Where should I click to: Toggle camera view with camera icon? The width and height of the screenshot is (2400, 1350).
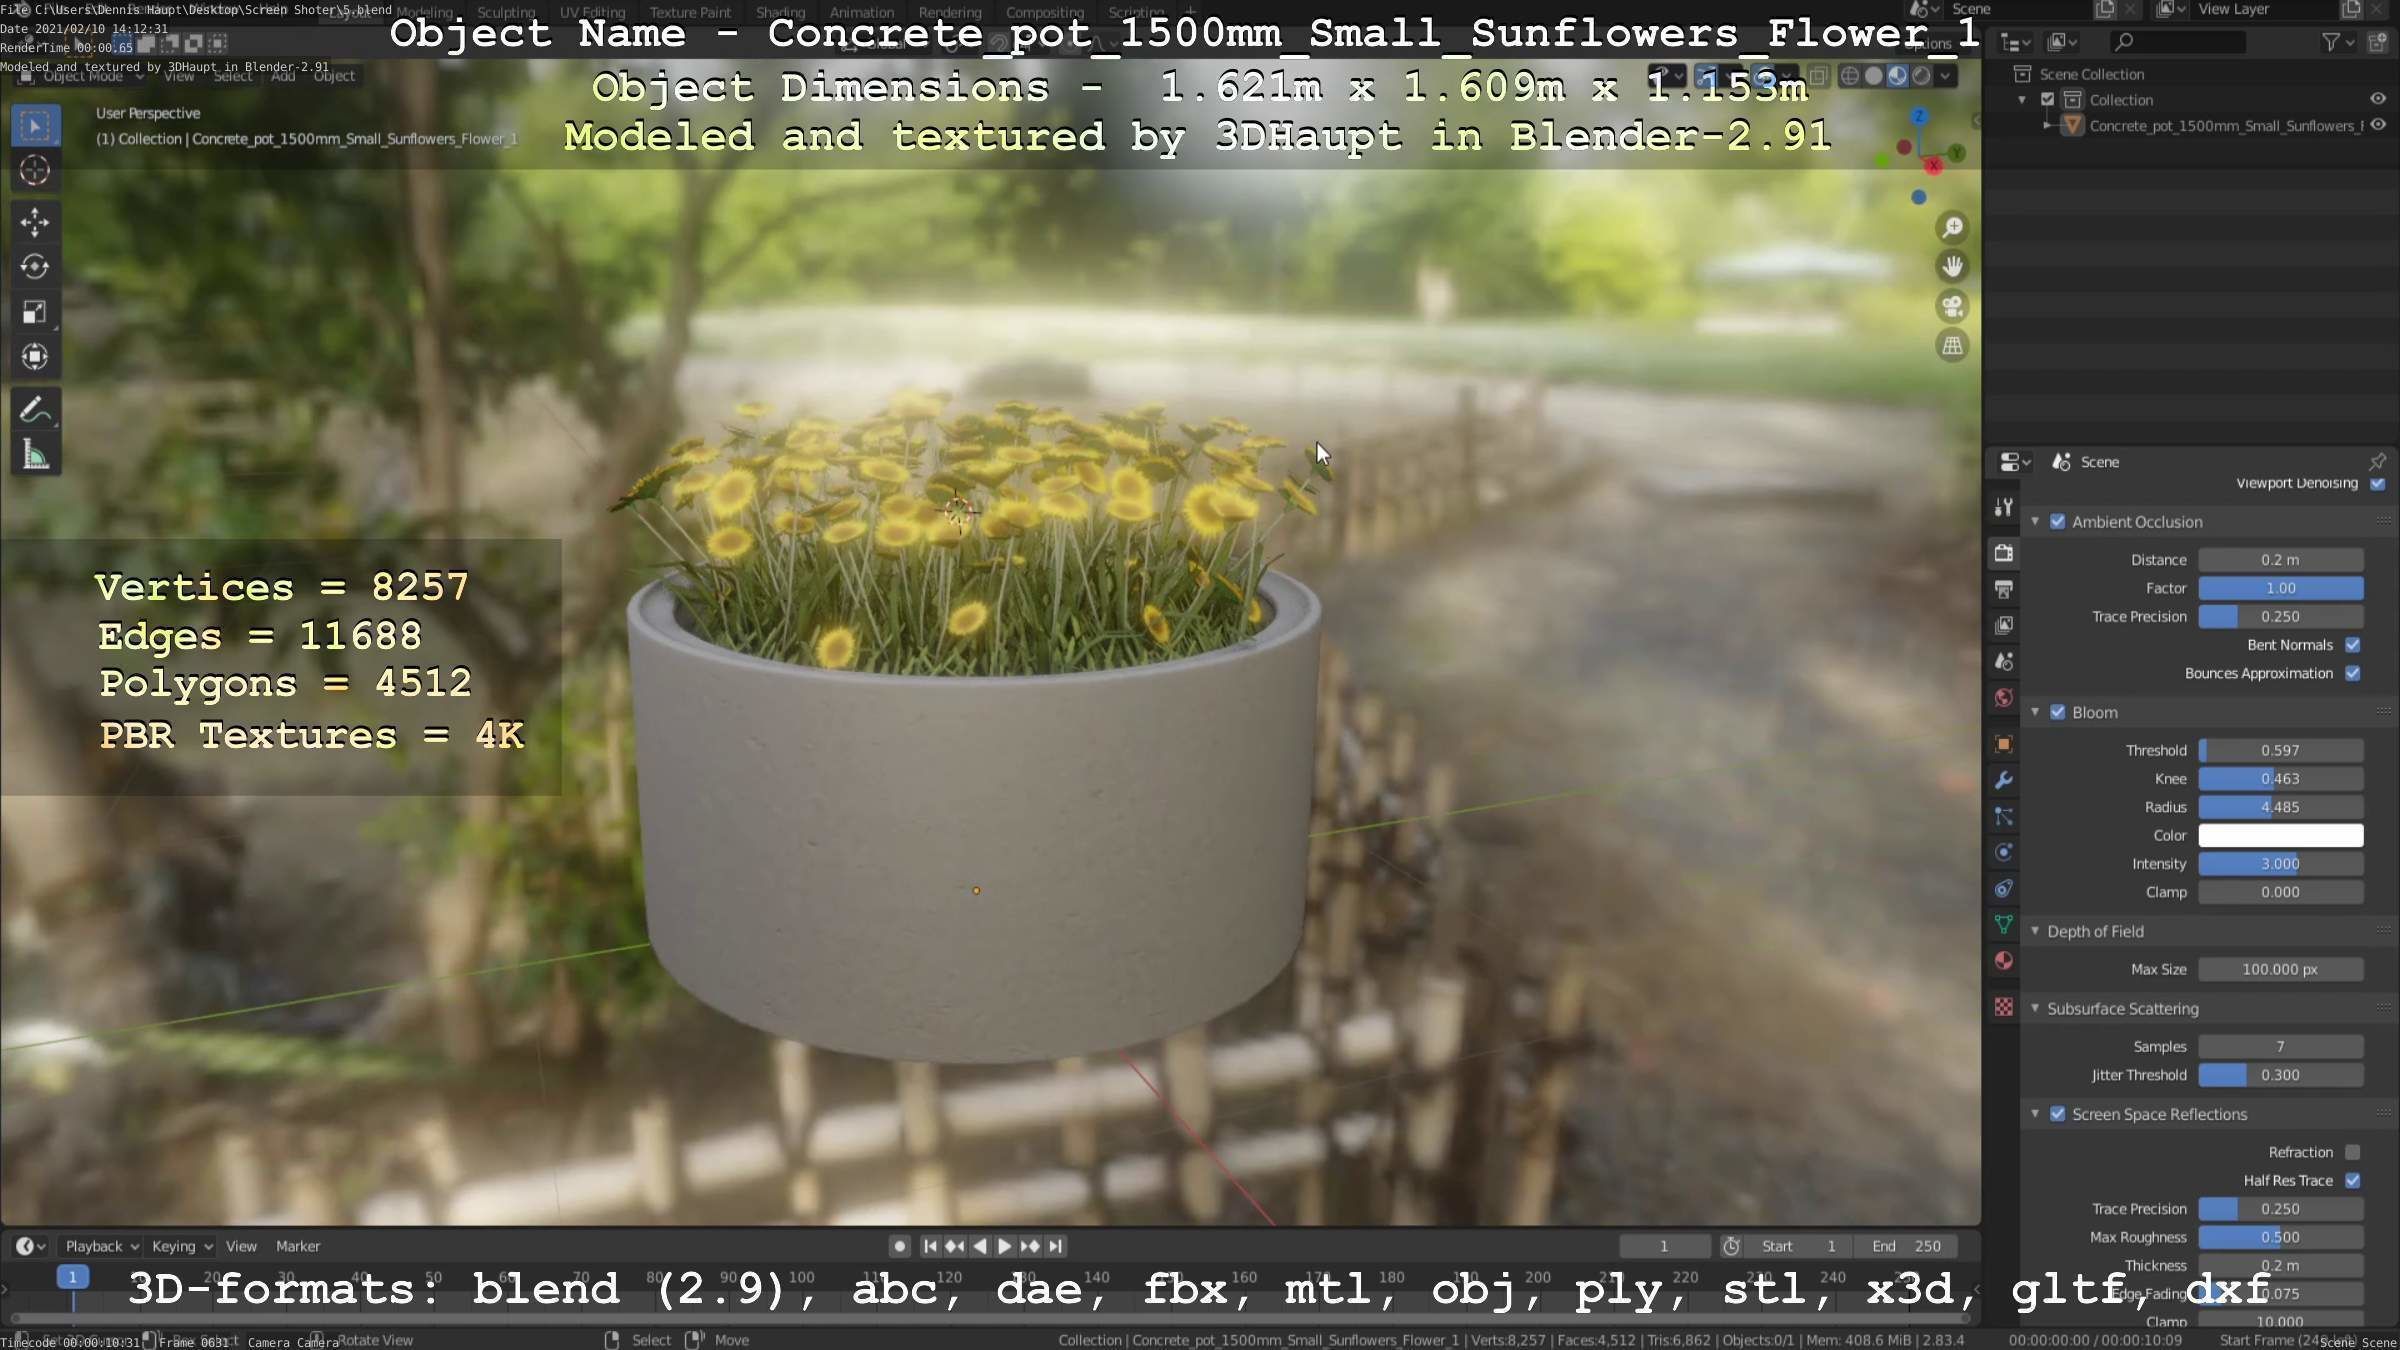(x=1952, y=306)
